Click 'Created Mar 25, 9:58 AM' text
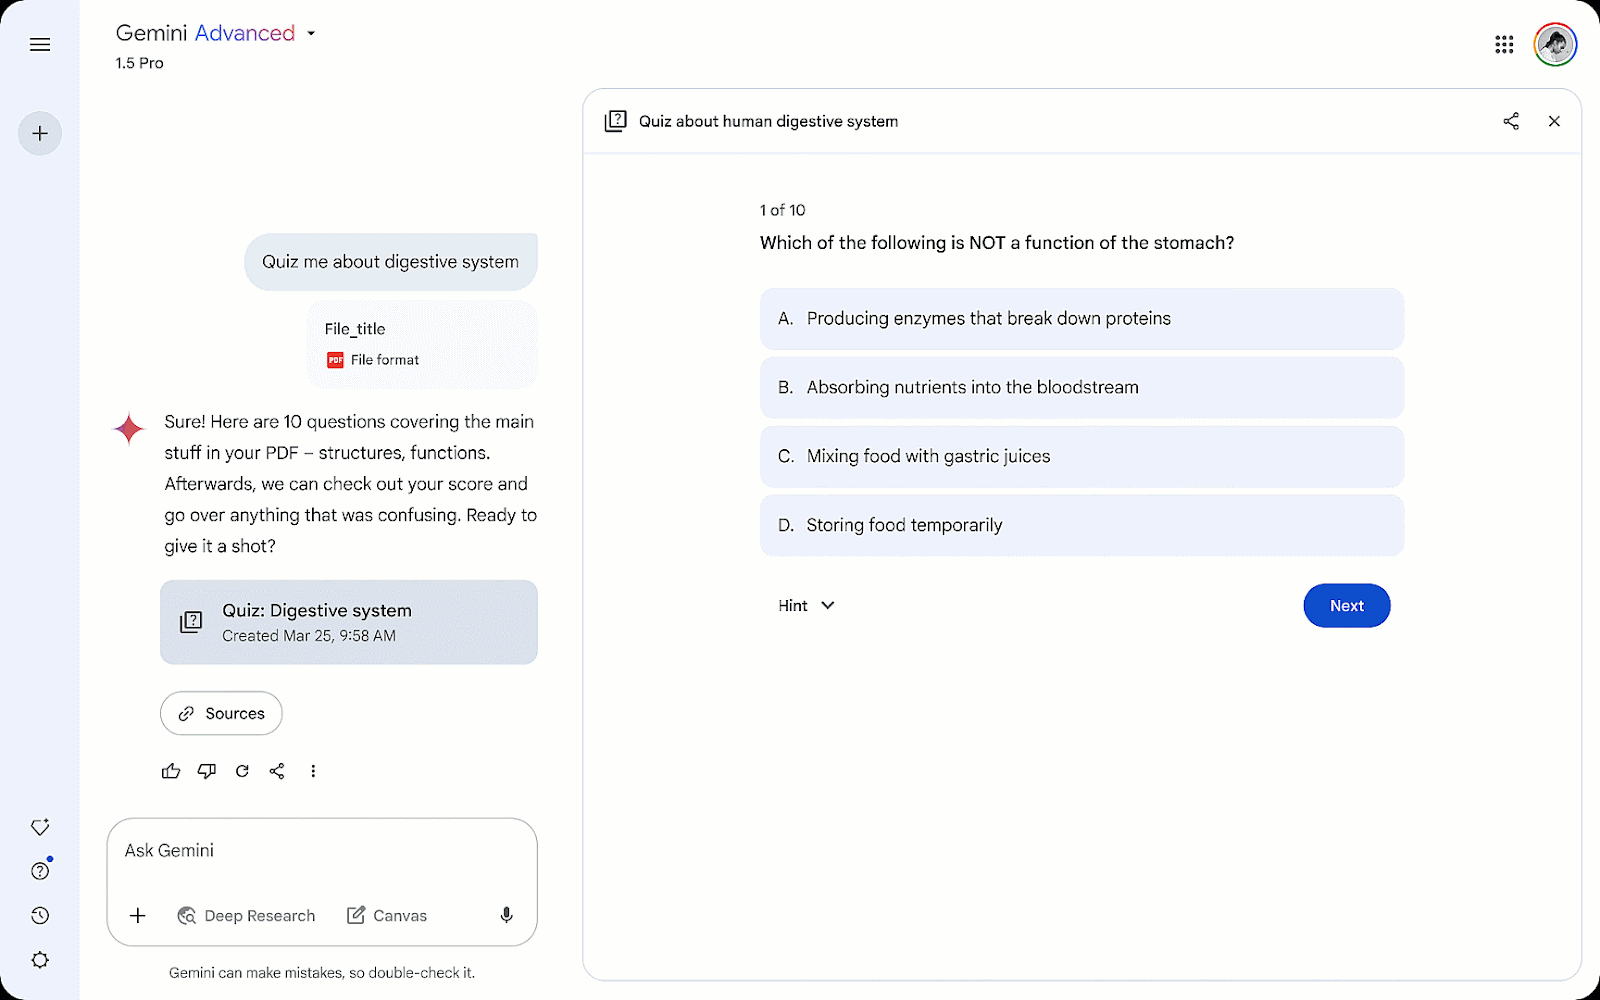Image resolution: width=1600 pixels, height=1000 pixels. tap(309, 636)
